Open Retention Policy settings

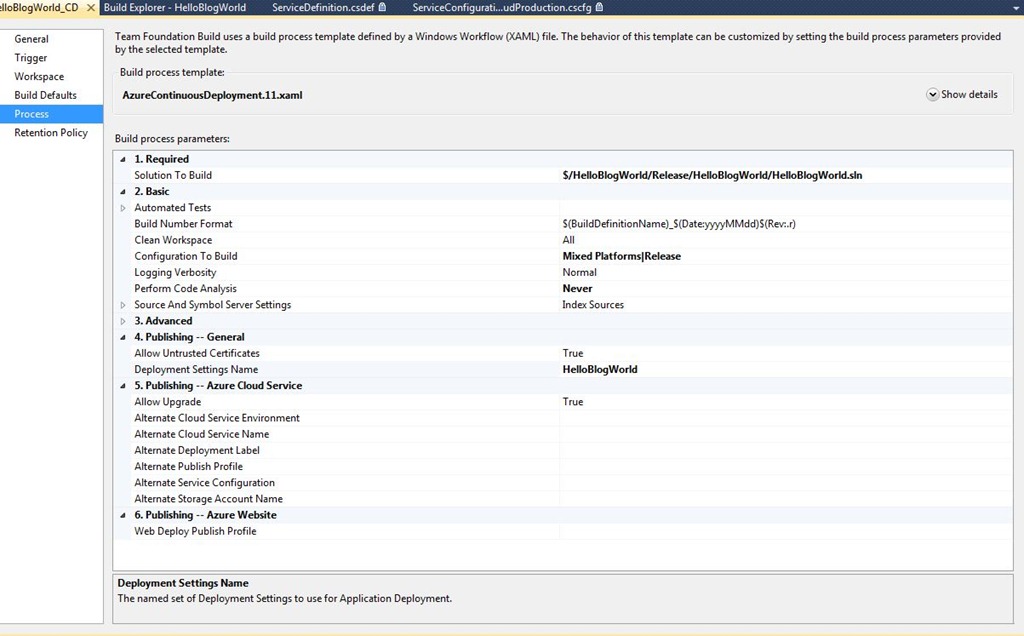coord(51,133)
